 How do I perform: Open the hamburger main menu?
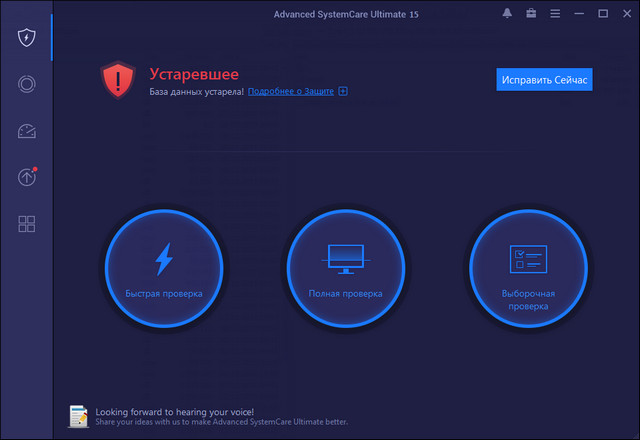tap(555, 14)
